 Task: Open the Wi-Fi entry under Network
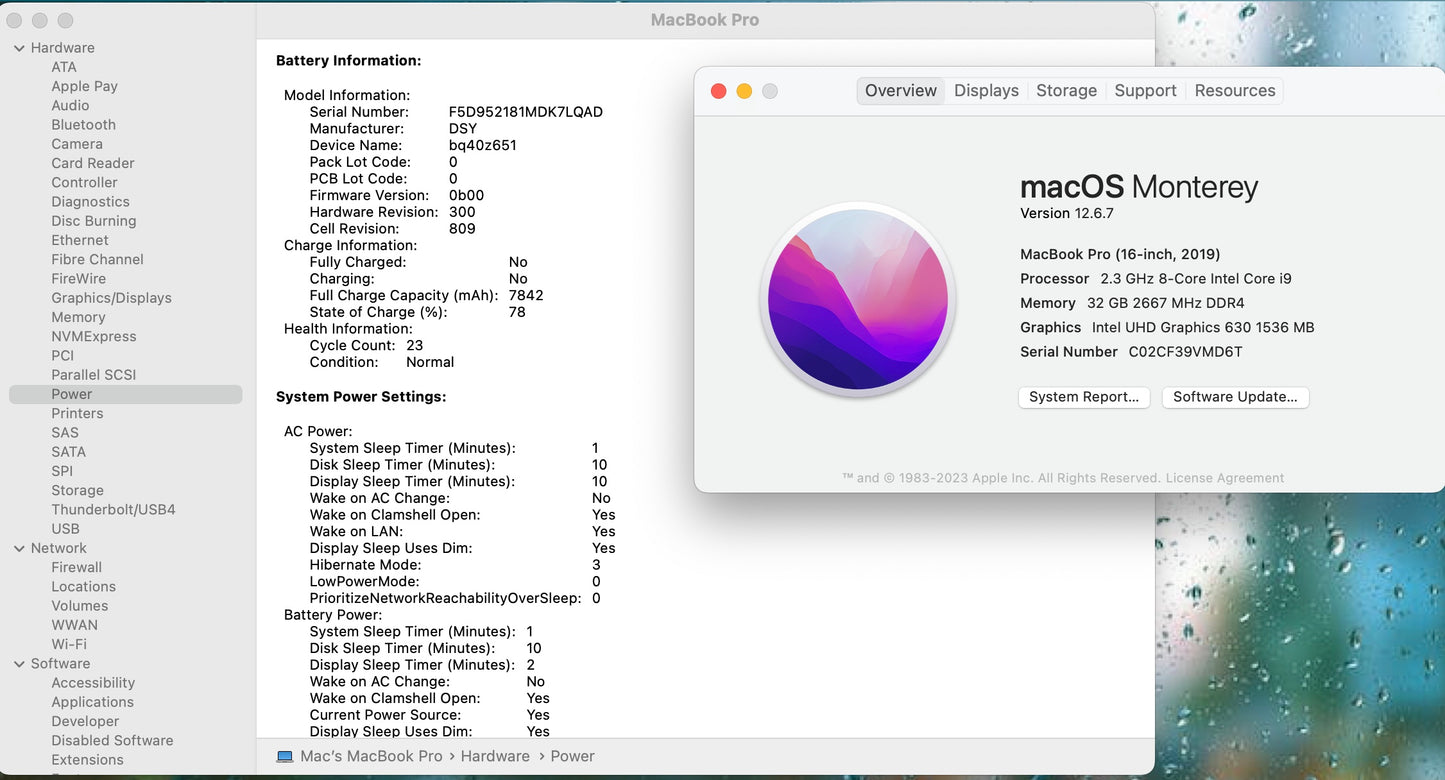click(69, 645)
